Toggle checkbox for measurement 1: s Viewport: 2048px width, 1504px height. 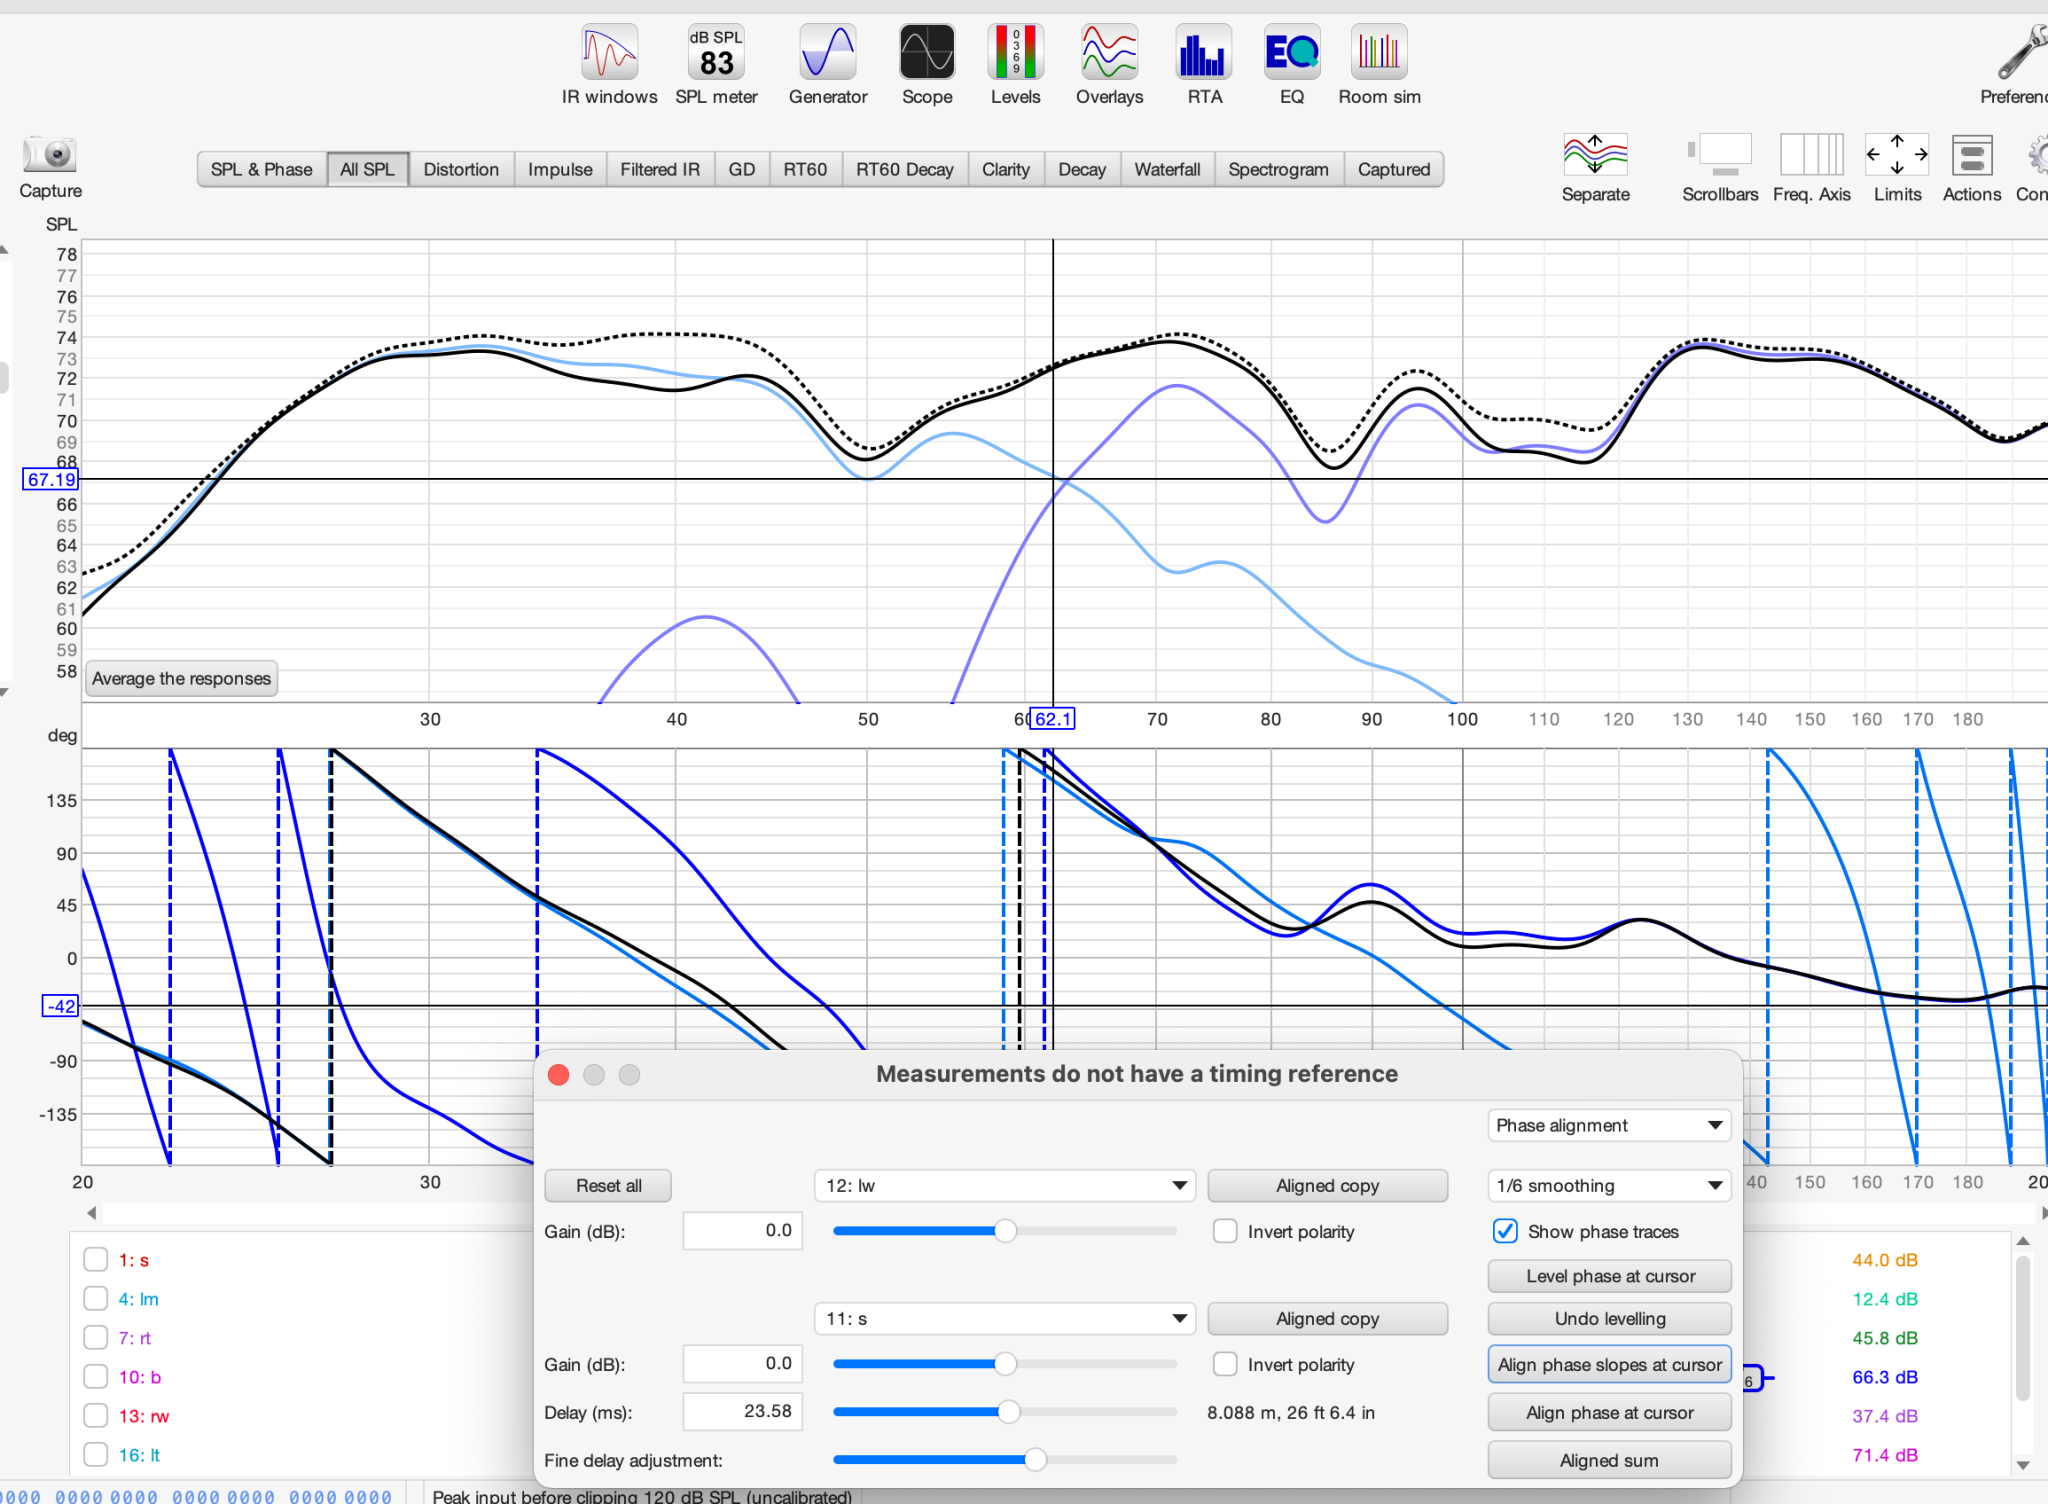95,1260
